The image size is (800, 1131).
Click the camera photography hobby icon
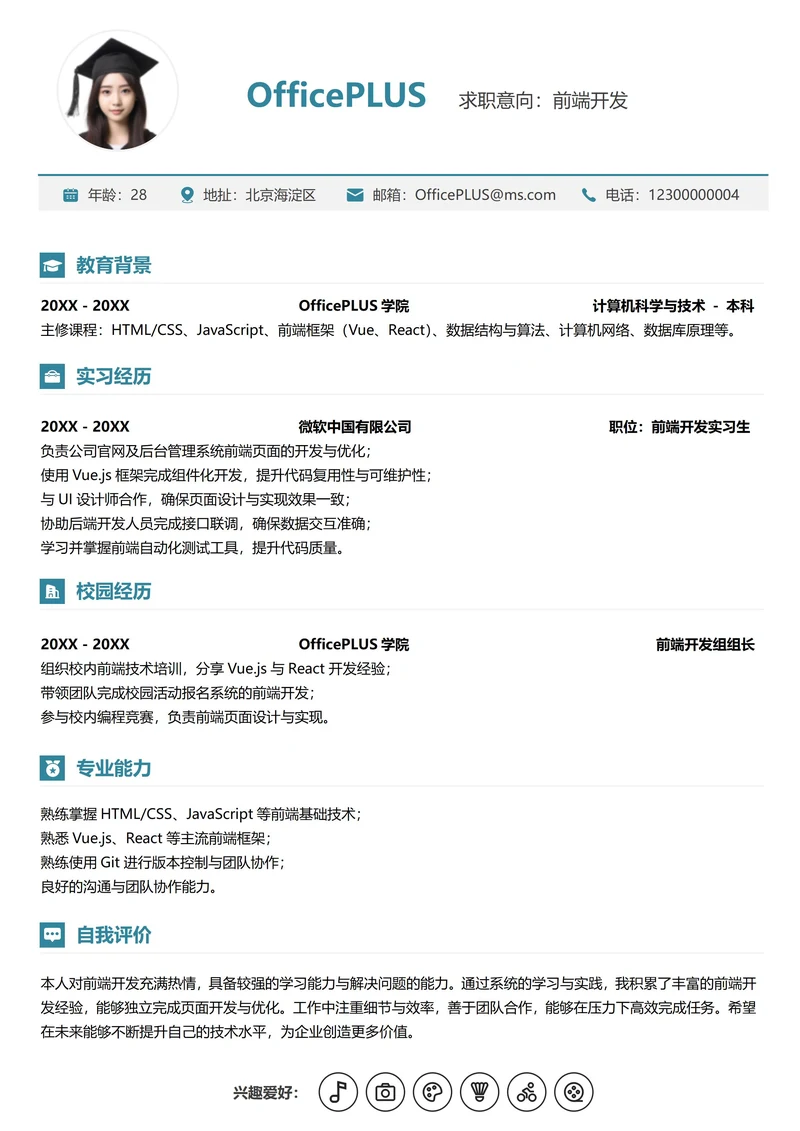pyautogui.click(x=385, y=1092)
